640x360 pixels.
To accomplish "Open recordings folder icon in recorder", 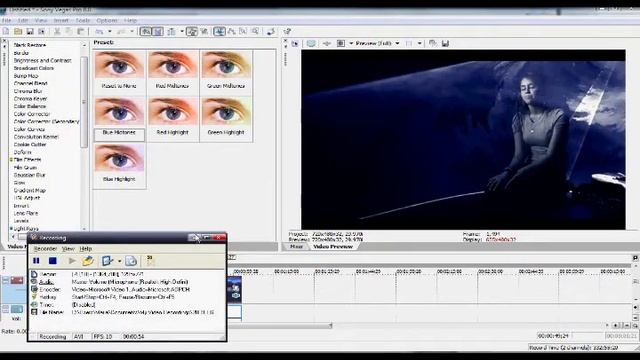I will [88, 261].
